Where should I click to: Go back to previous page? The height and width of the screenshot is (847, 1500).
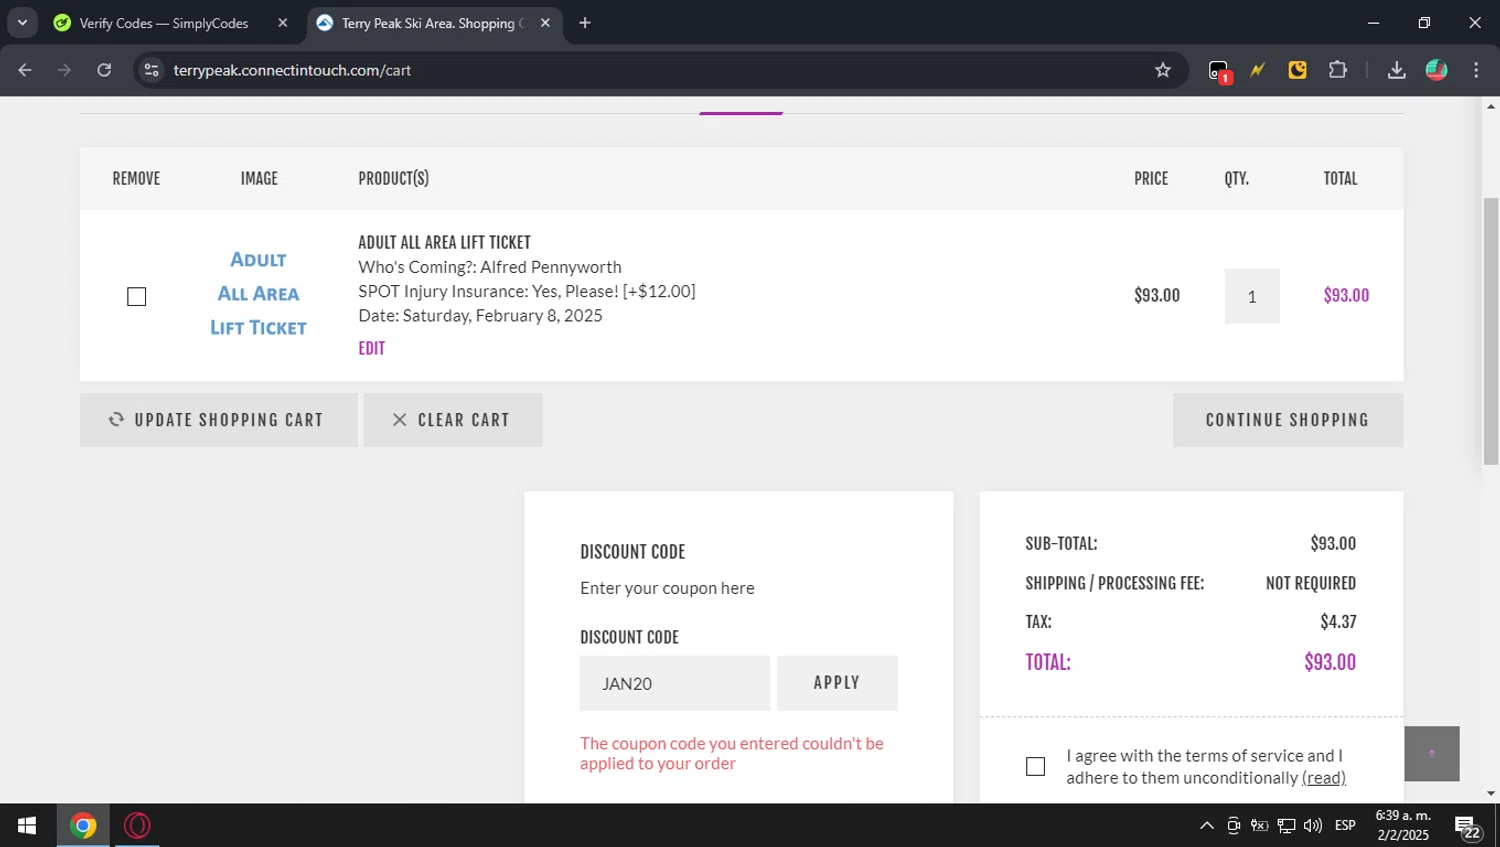(25, 70)
